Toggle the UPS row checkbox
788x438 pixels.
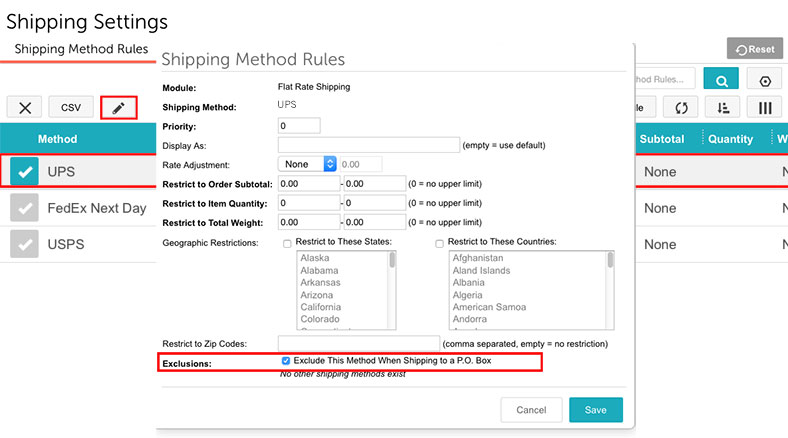(24, 172)
